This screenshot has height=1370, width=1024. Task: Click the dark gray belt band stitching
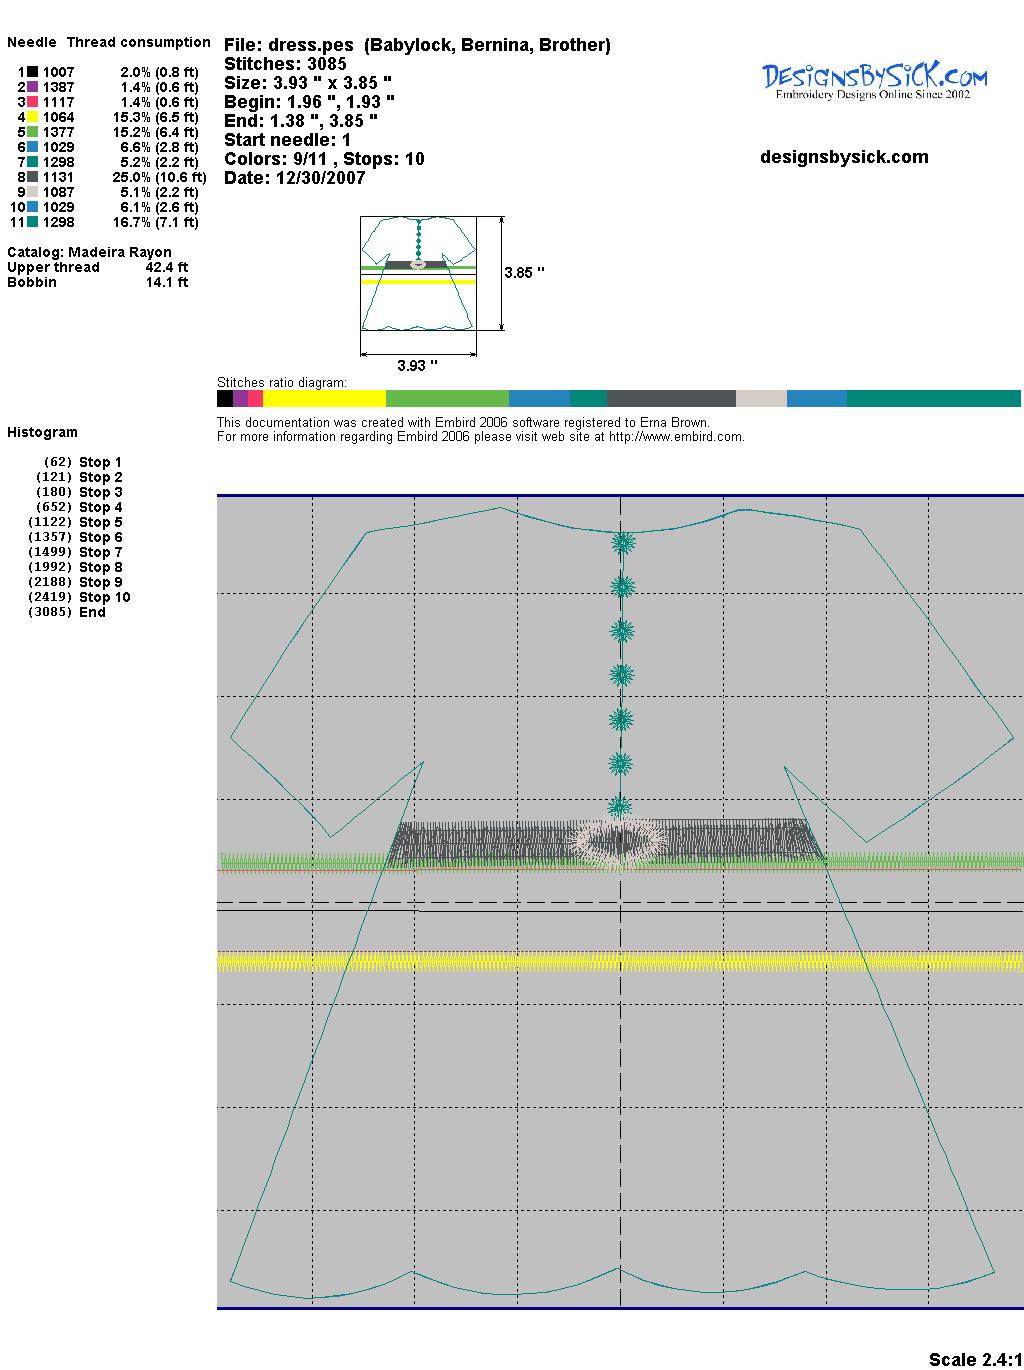pyautogui.click(x=480, y=842)
